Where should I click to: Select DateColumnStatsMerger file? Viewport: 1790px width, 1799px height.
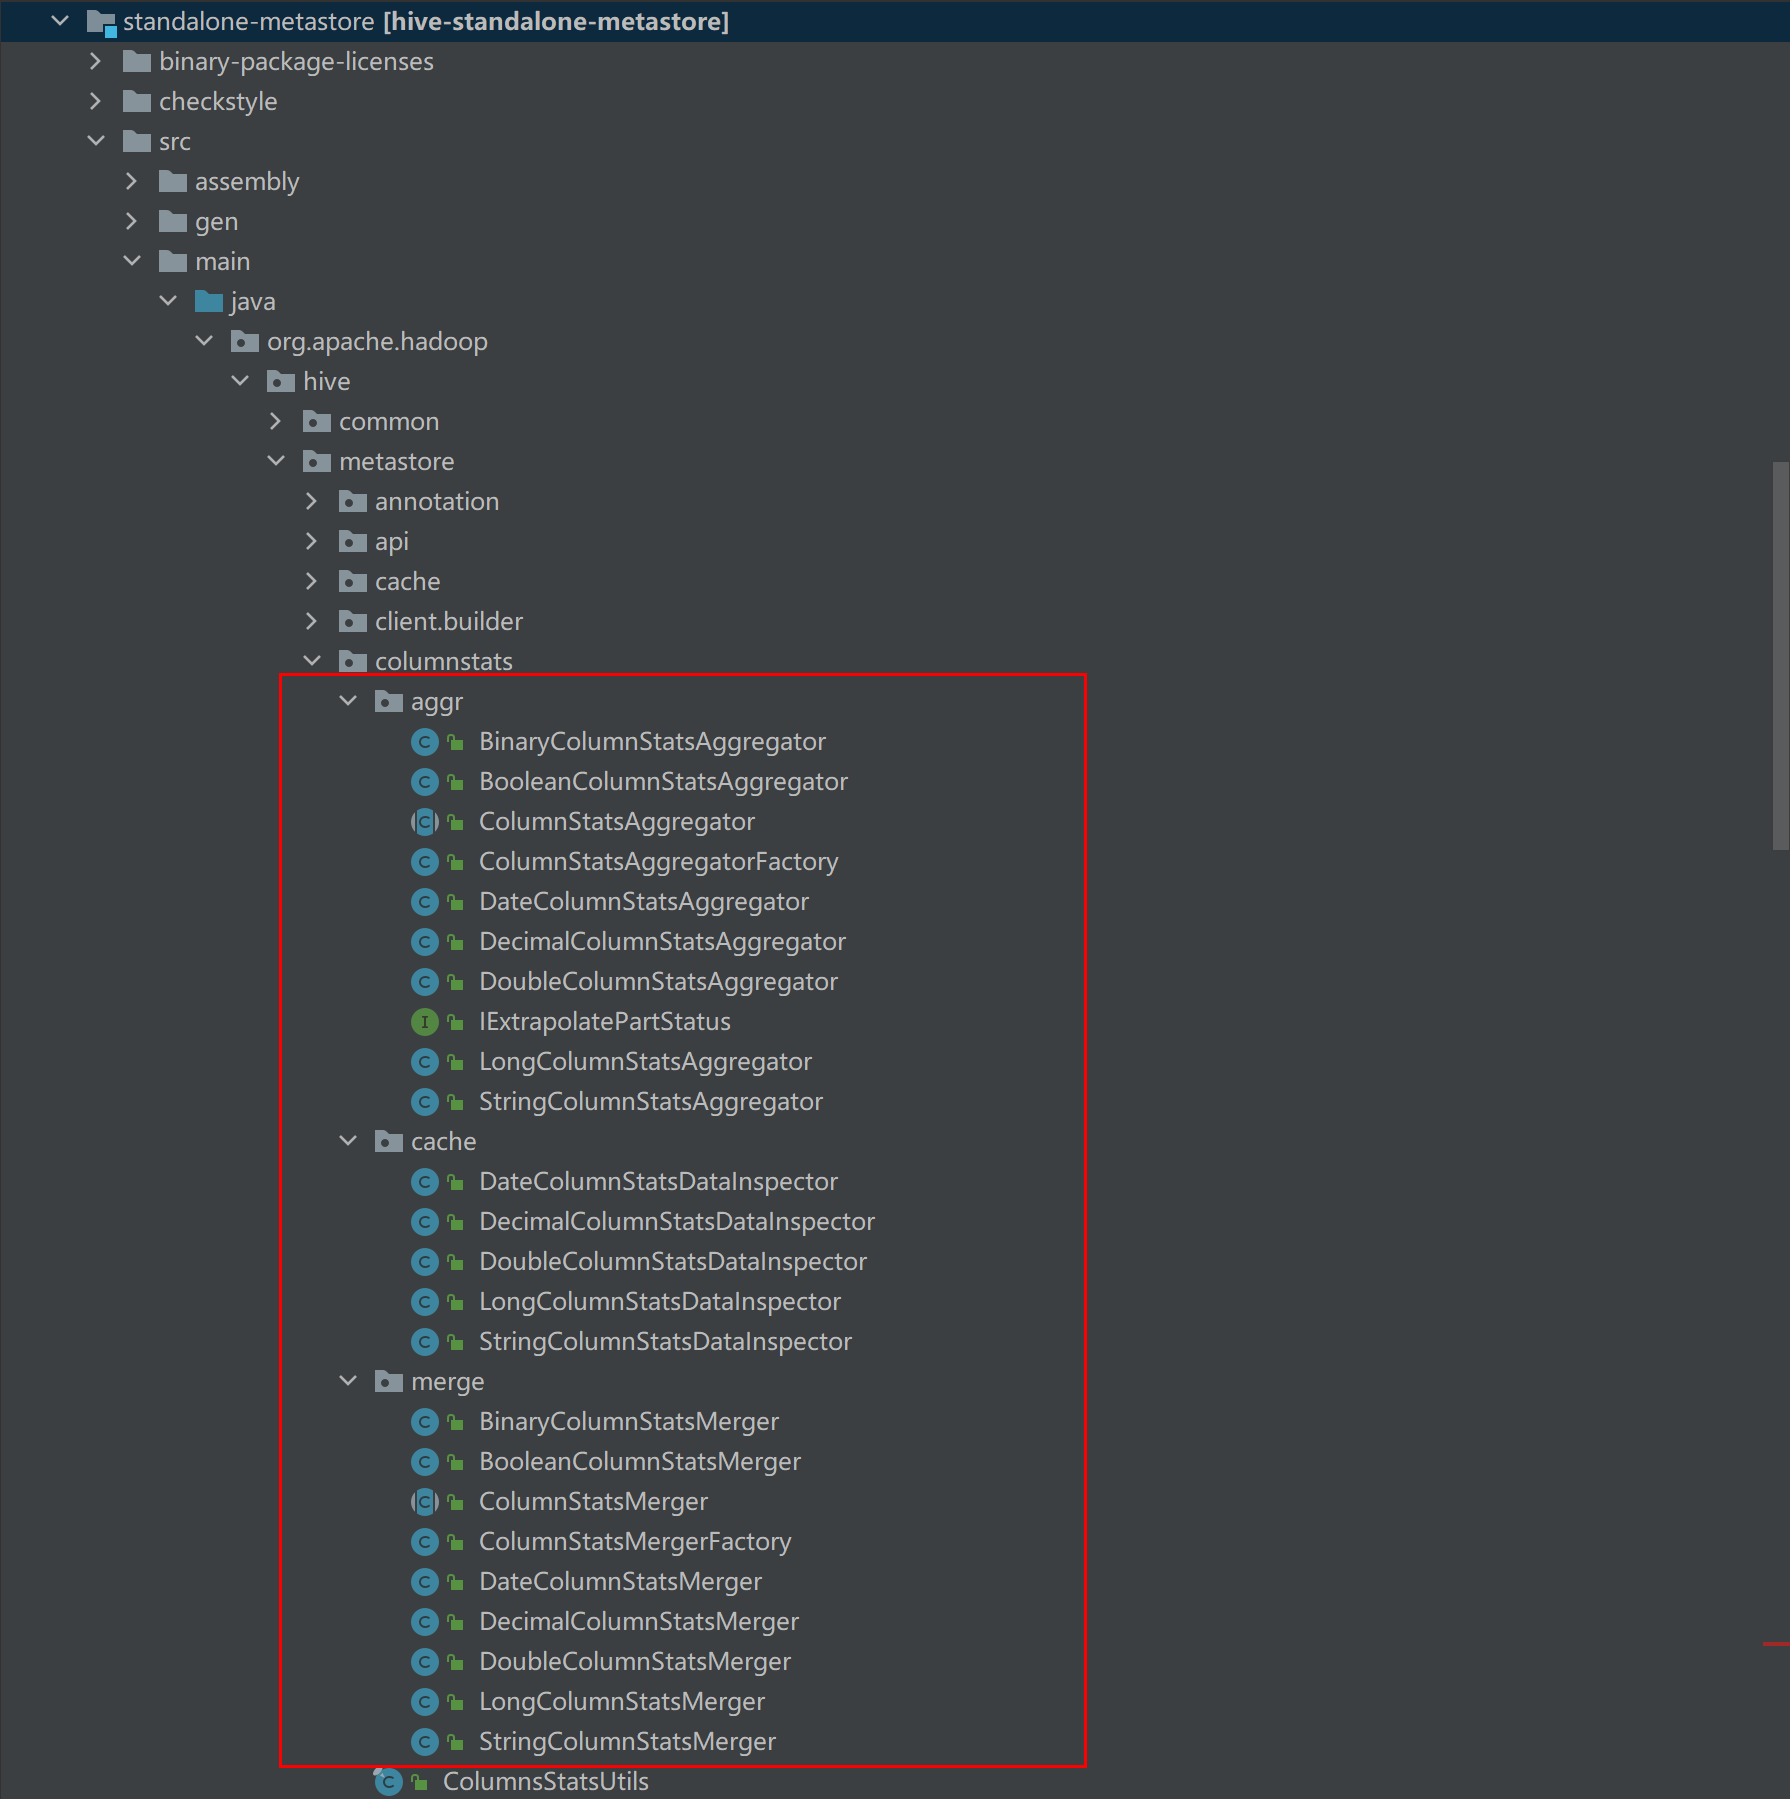point(620,1582)
